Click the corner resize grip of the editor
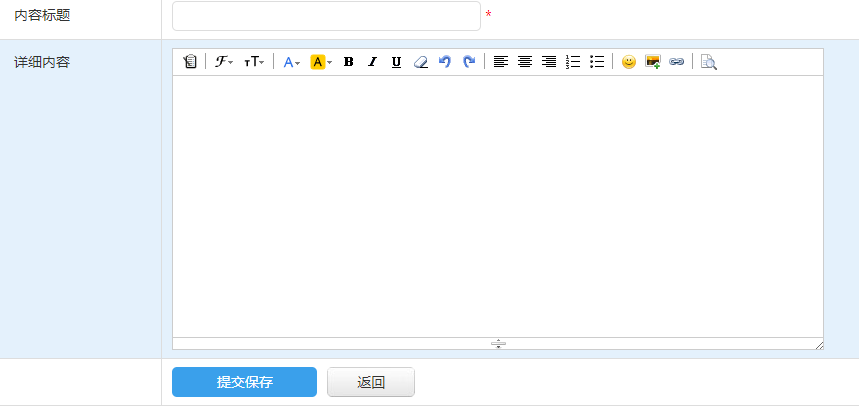The image size is (859, 417). [819, 345]
